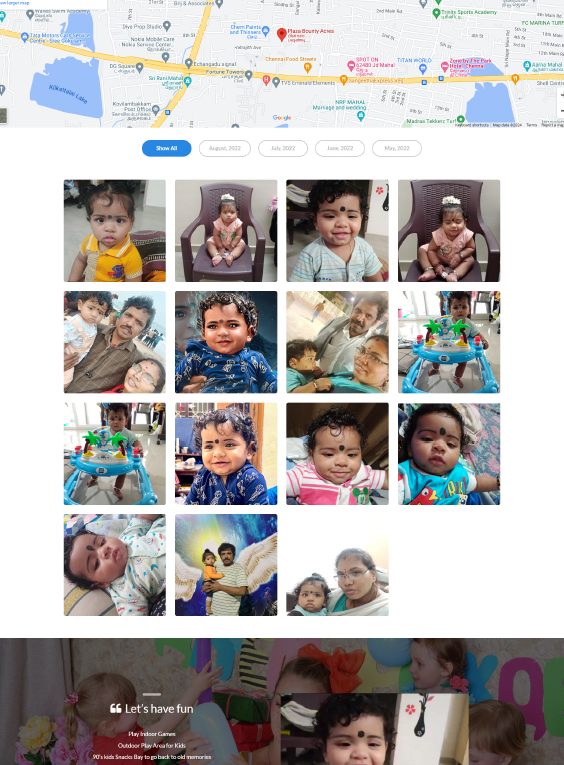Click the "Play Indoor Games" text
This screenshot has height=765, width=564.
152,734
